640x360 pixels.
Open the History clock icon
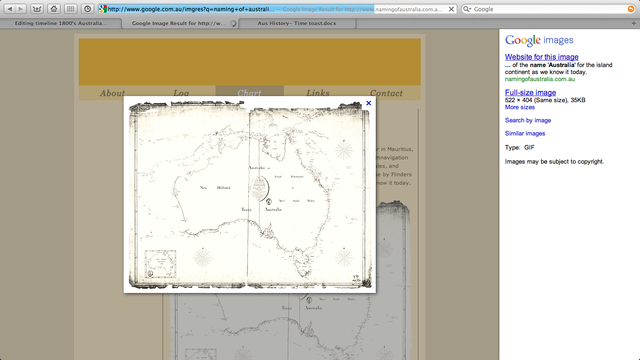(x=87, y=9)
